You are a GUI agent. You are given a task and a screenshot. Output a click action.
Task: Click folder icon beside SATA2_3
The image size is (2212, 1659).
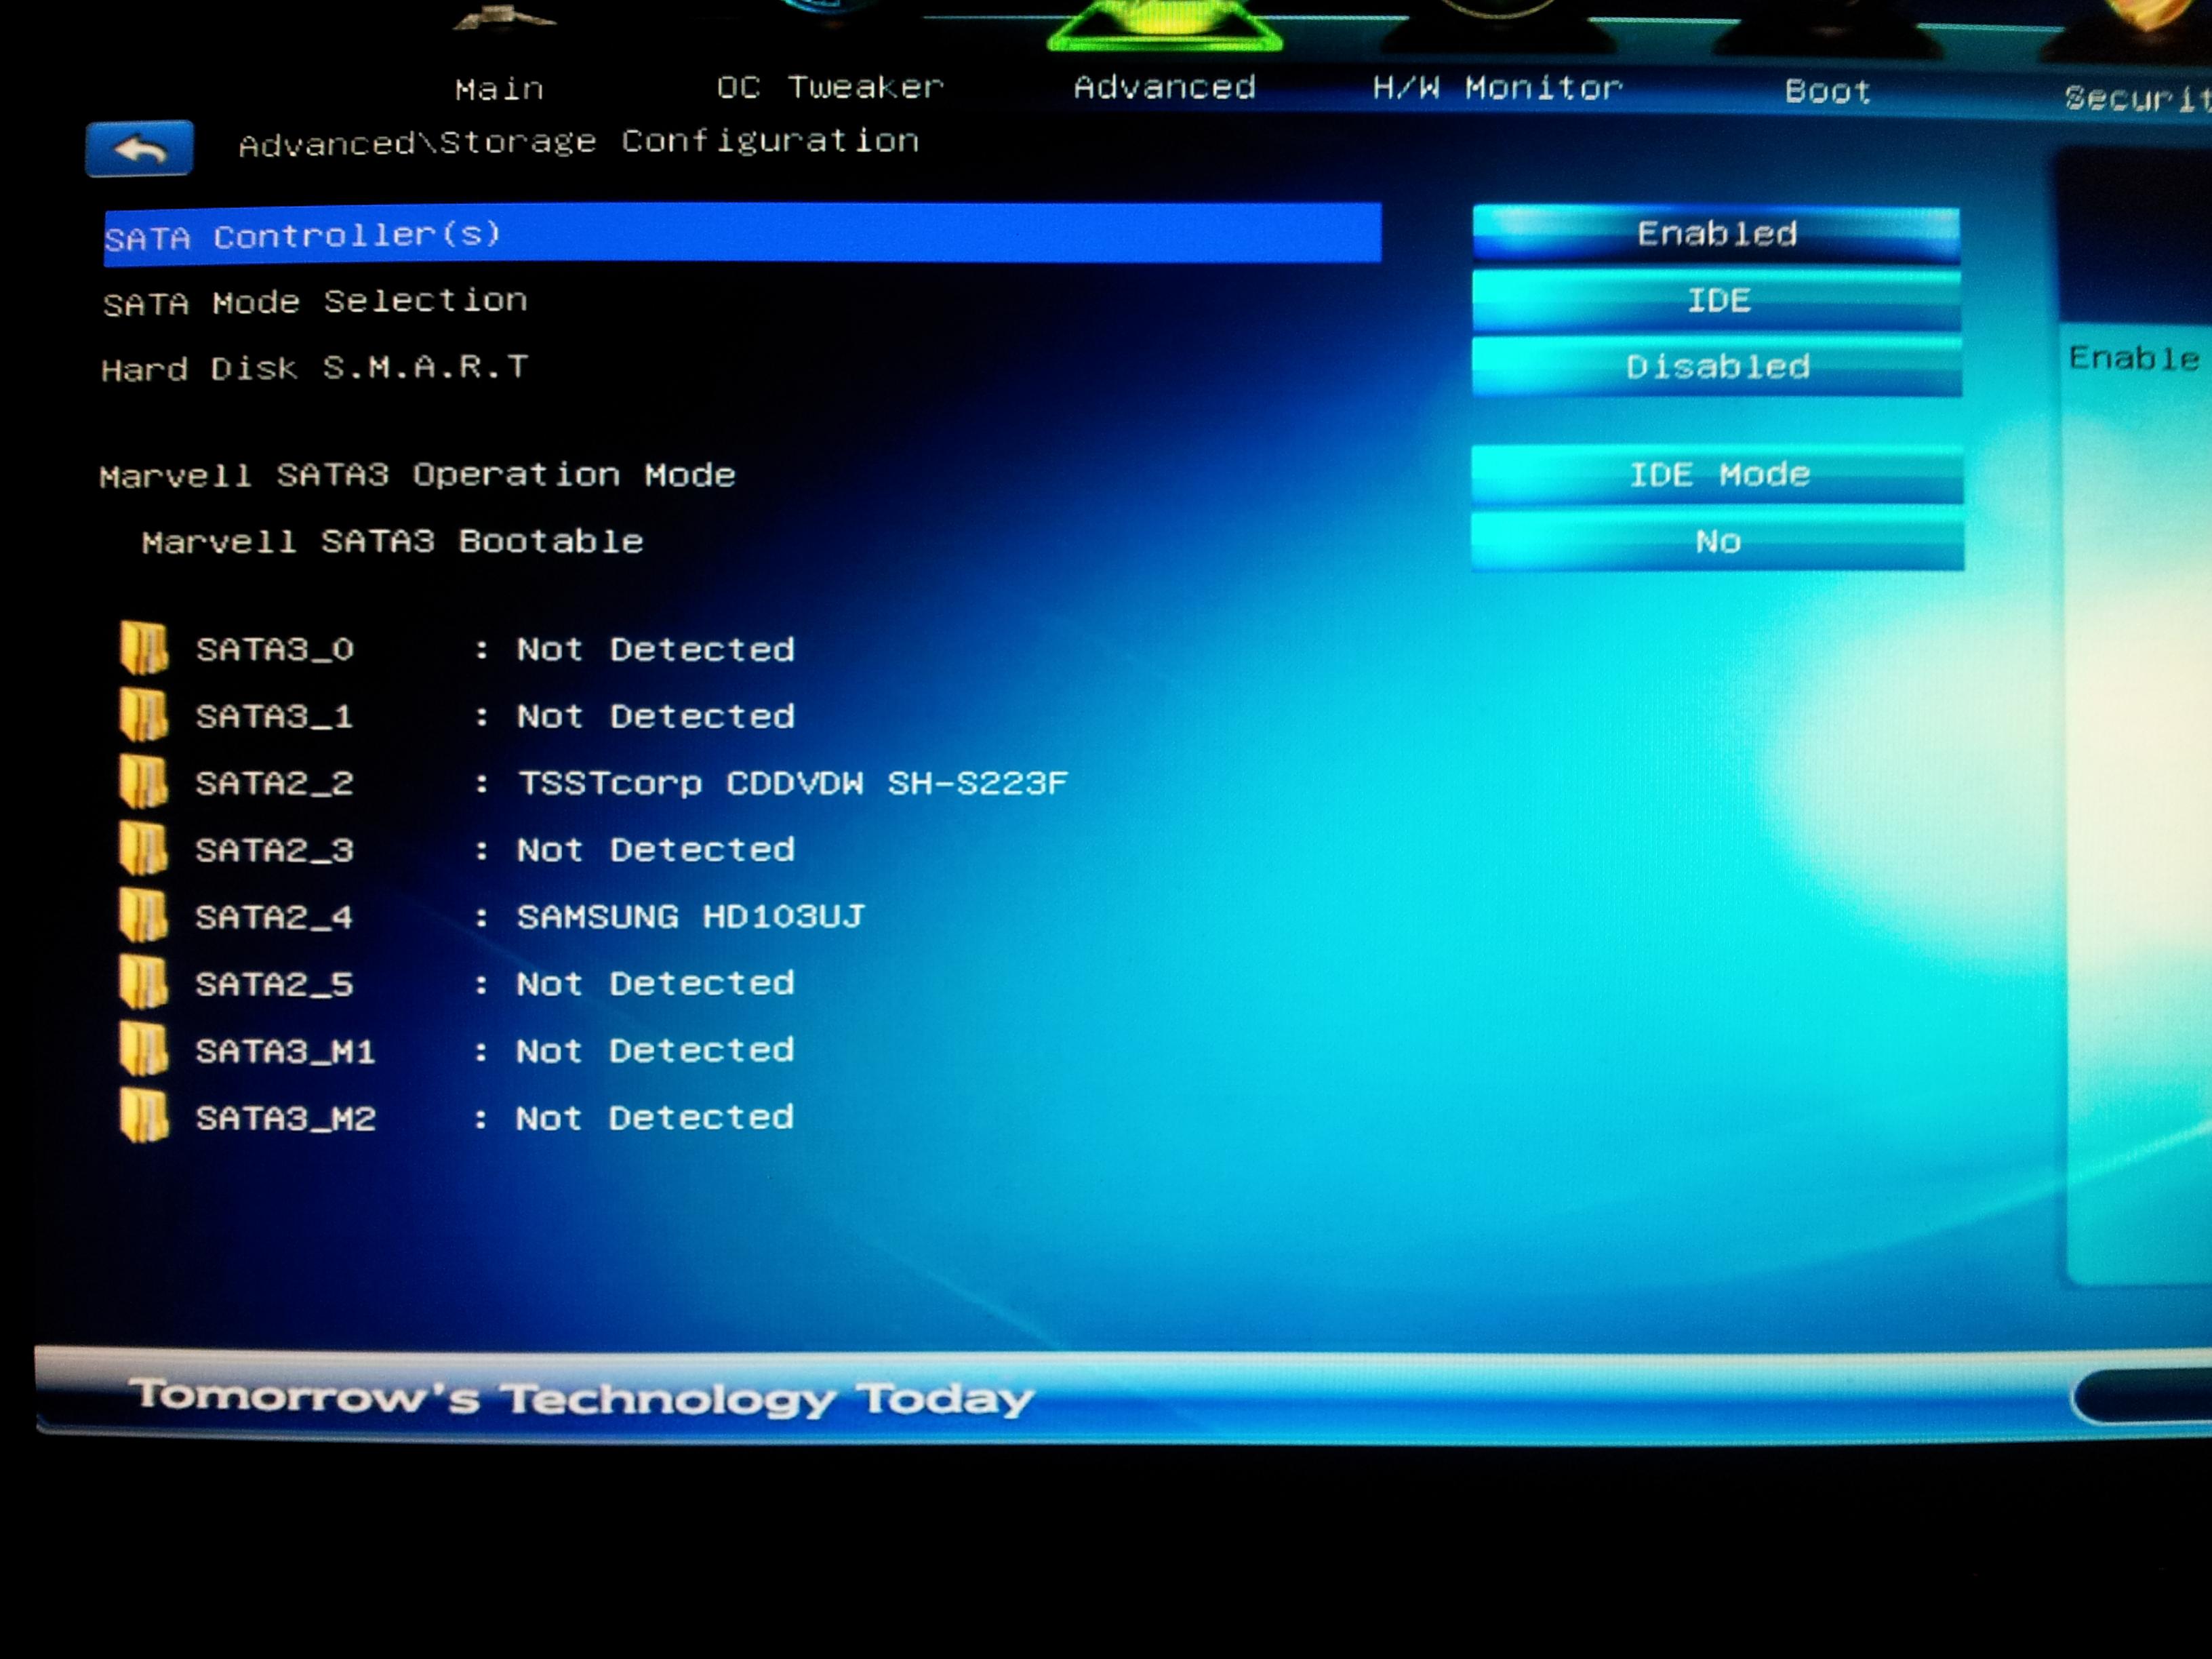pos(143,849)
